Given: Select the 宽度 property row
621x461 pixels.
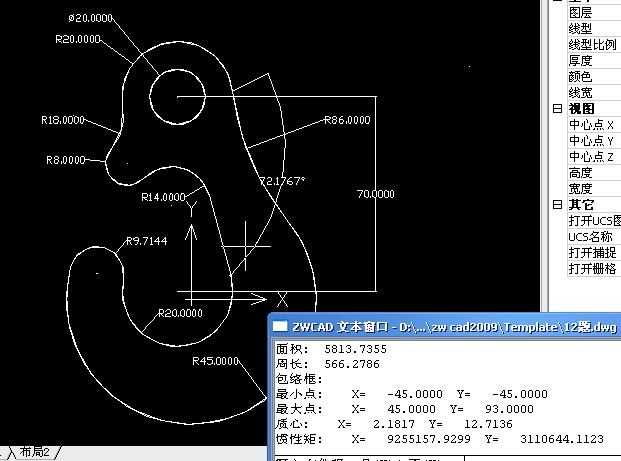Looking at the screenshot, I should coord(594,189).
